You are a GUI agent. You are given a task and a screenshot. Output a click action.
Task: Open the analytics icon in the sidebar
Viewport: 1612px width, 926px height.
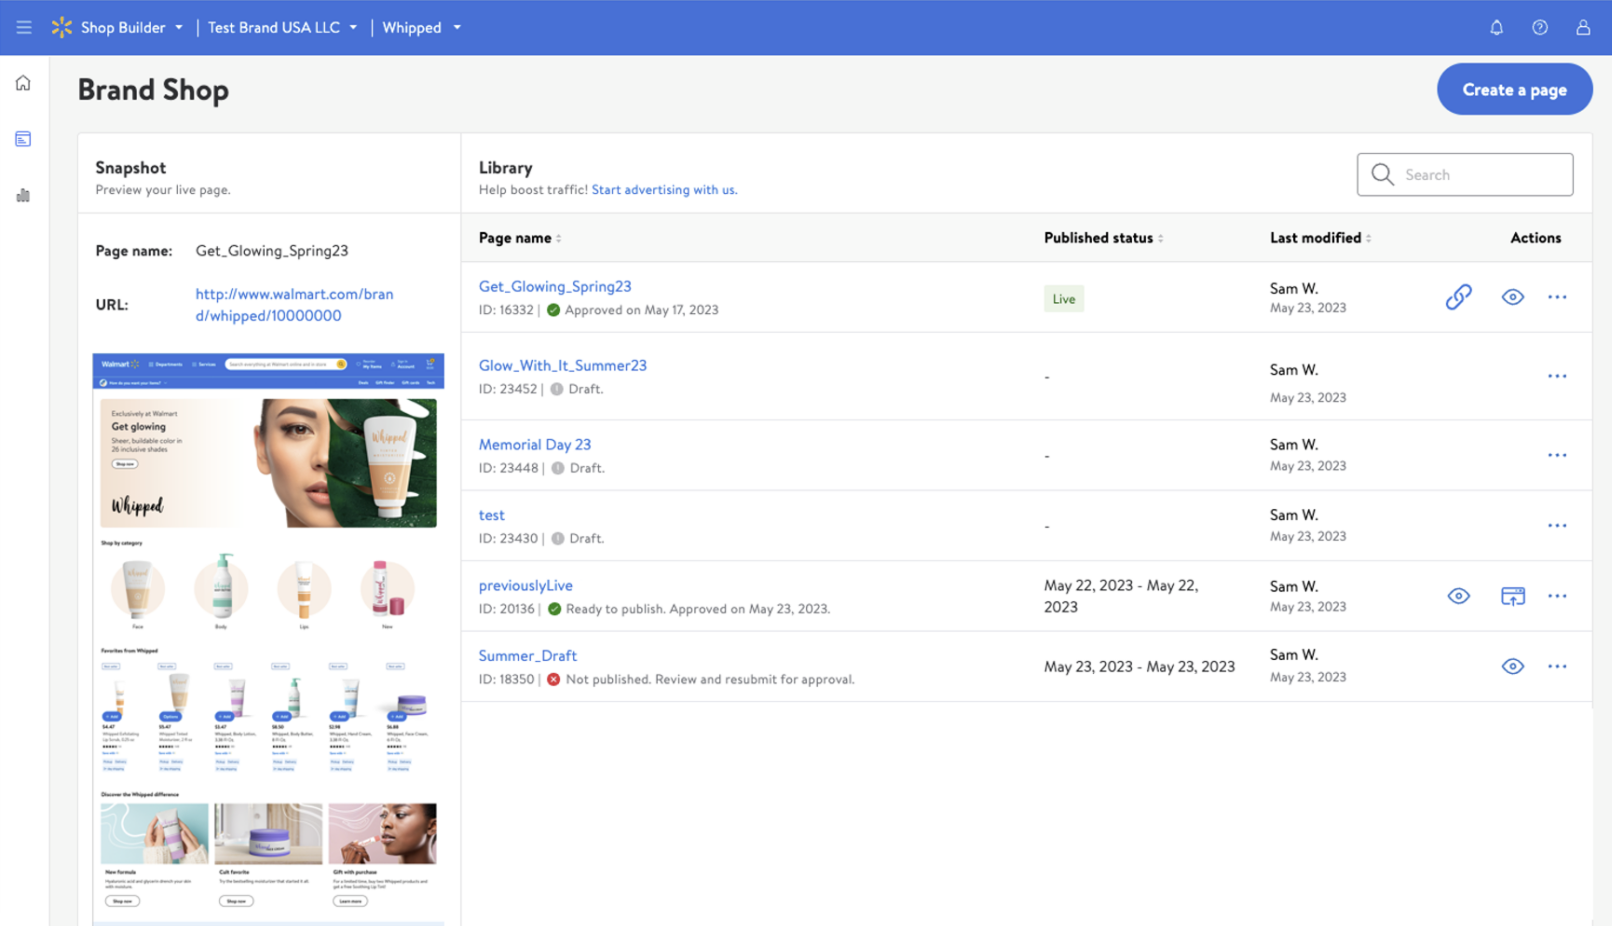(x=22, y=195)
